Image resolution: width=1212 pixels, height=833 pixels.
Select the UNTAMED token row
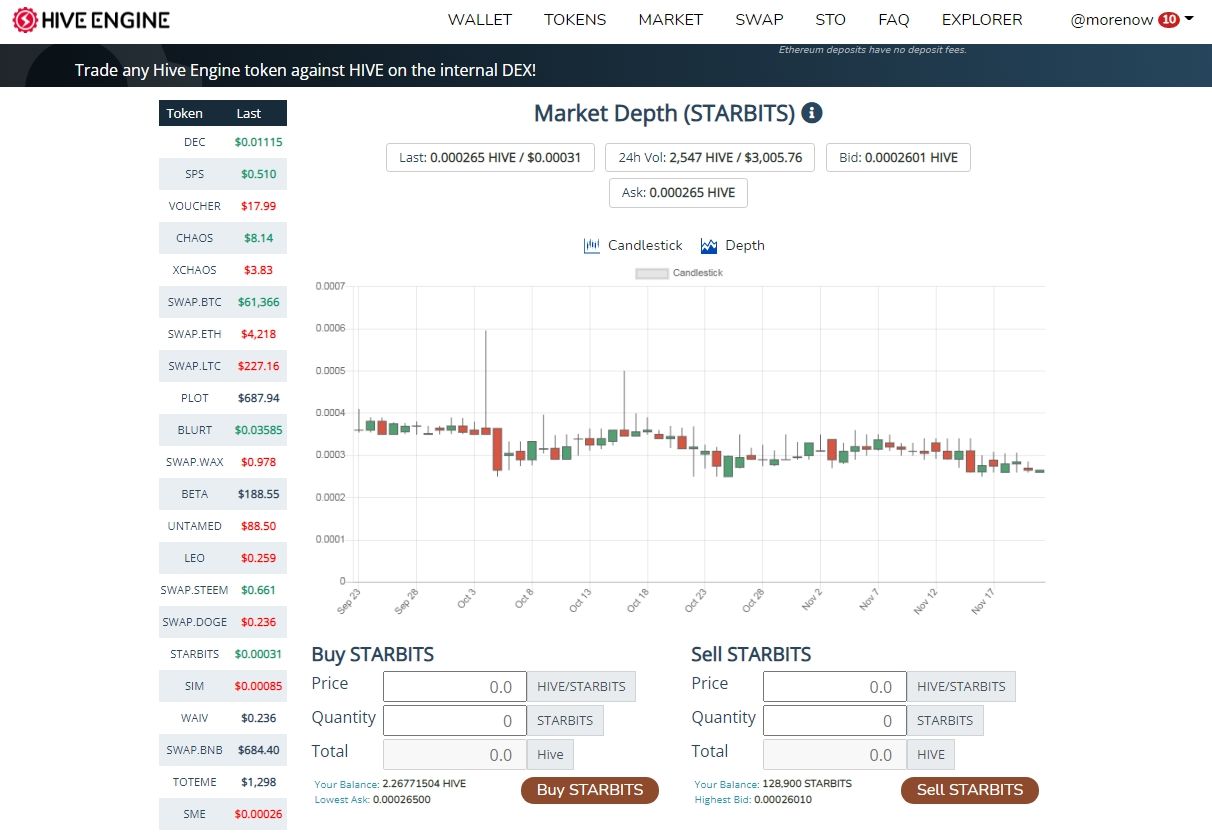(x=223, y=526)
